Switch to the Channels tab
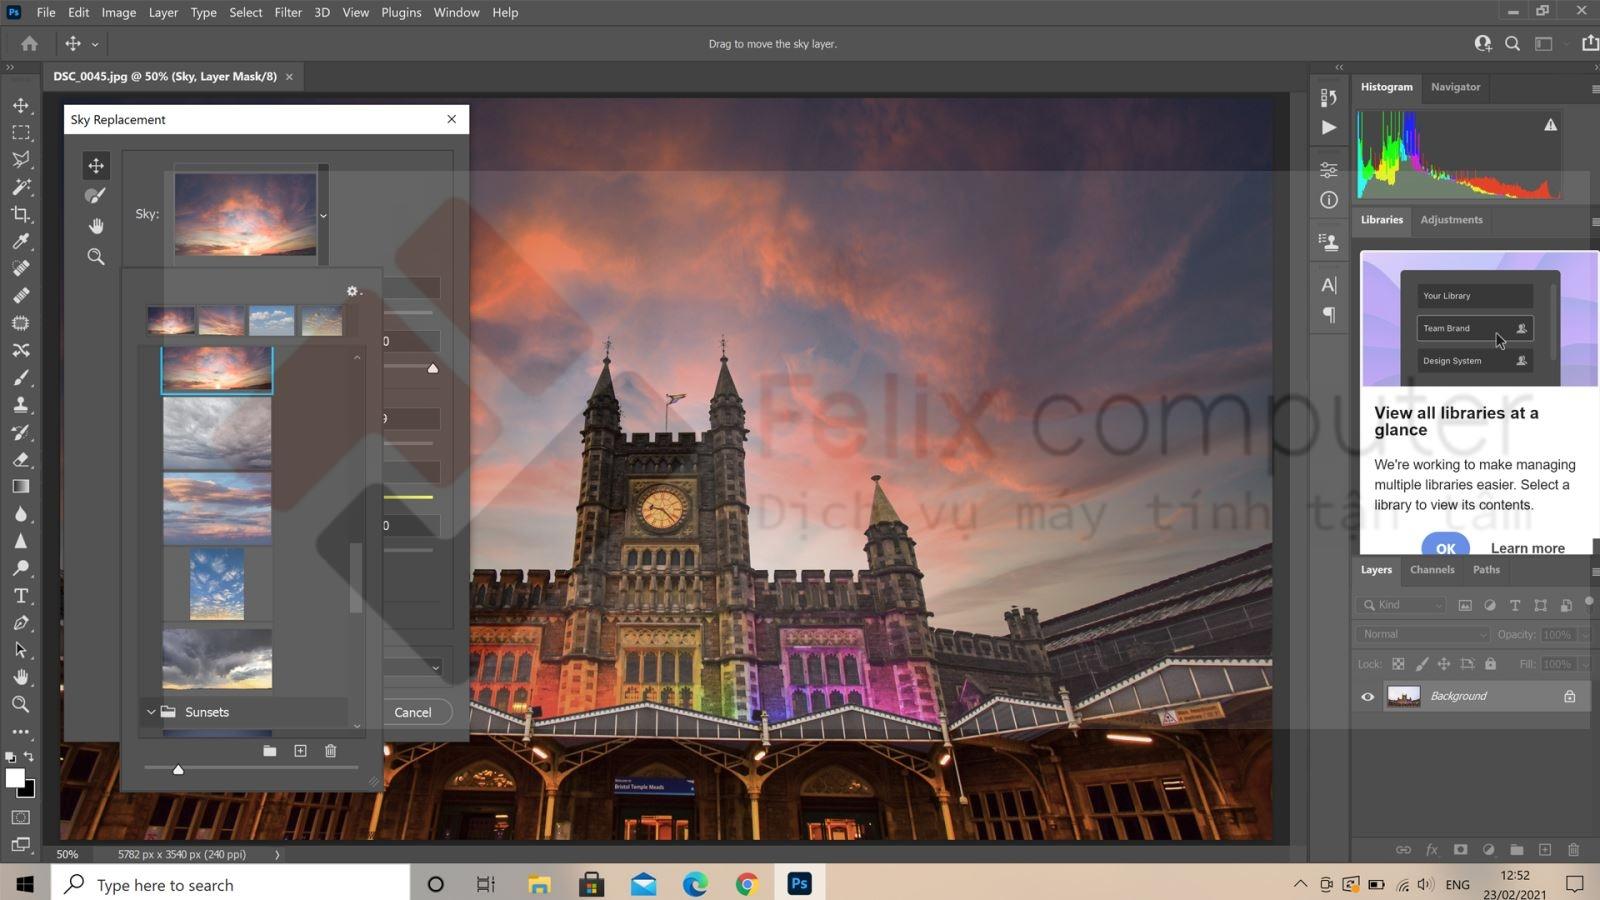 tap(1431, 570)
